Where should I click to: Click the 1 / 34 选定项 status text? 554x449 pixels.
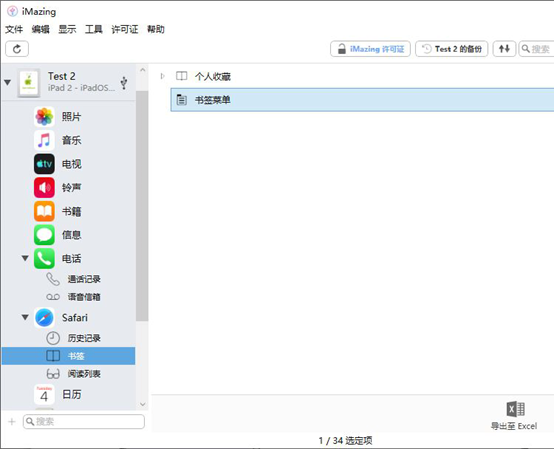pyautogui.click(x=345, y=441)
